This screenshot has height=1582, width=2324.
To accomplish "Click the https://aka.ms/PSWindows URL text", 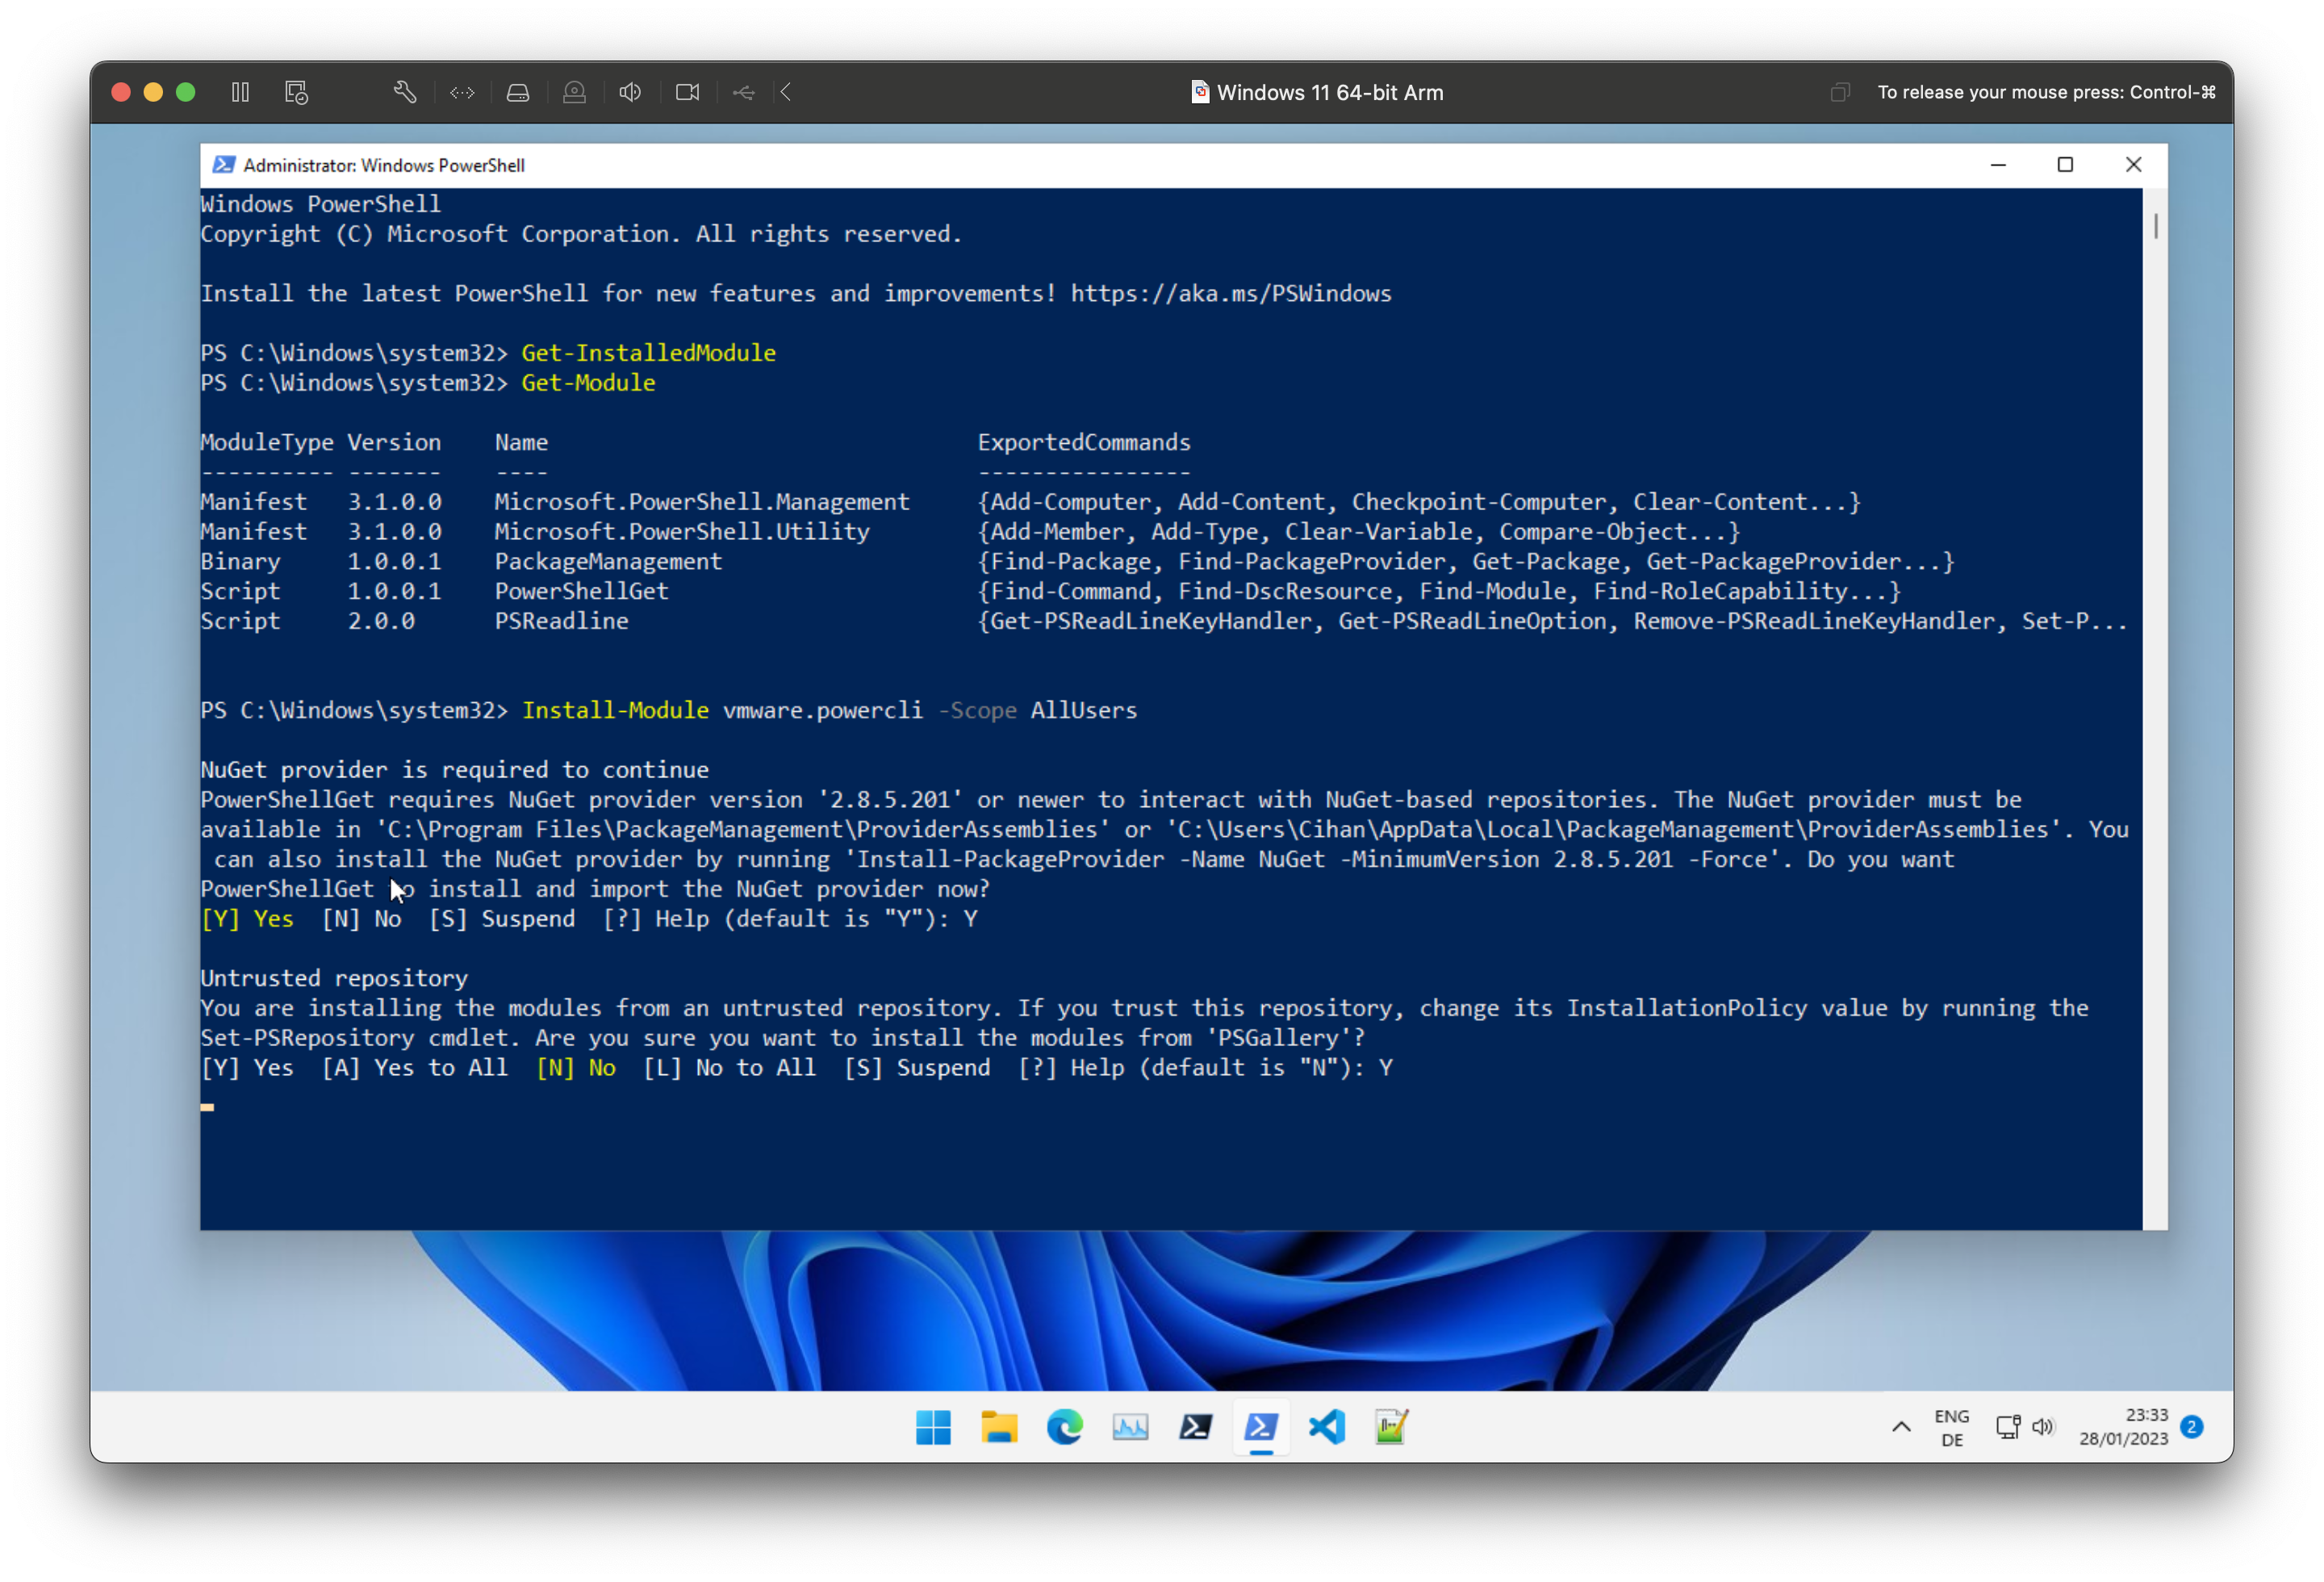I will click(1231, 294).
